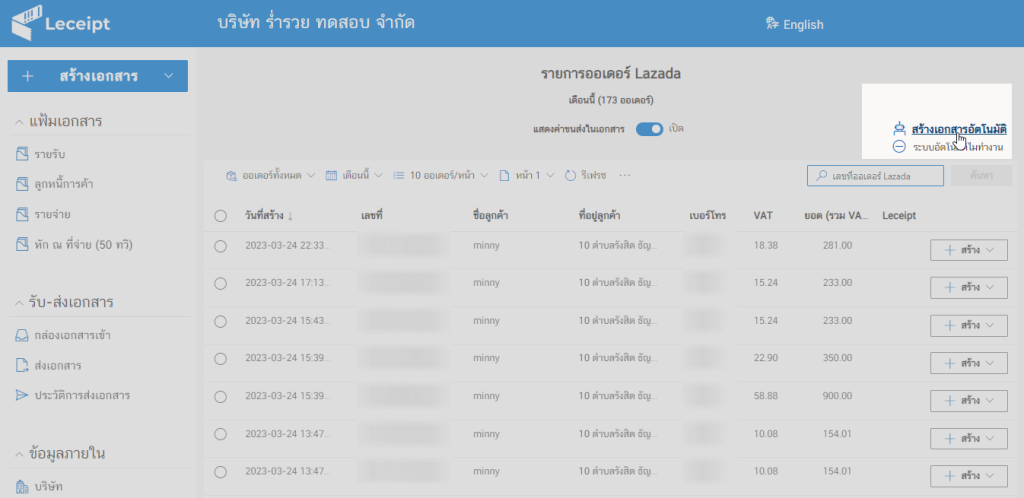The height and width of the screenshot is (498, 1024).
Task: Click the รีเฟรช refresh icon
Action: click(x=570, y=176)
